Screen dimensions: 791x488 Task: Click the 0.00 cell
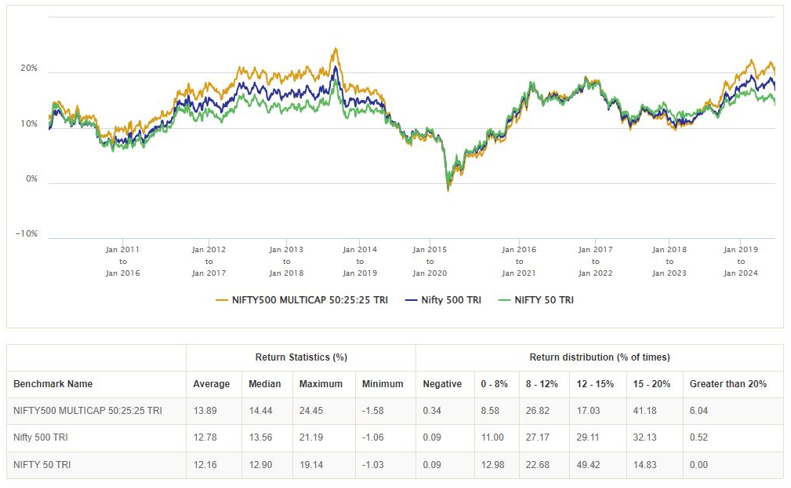pyautogui.click(x=699, y=465)
